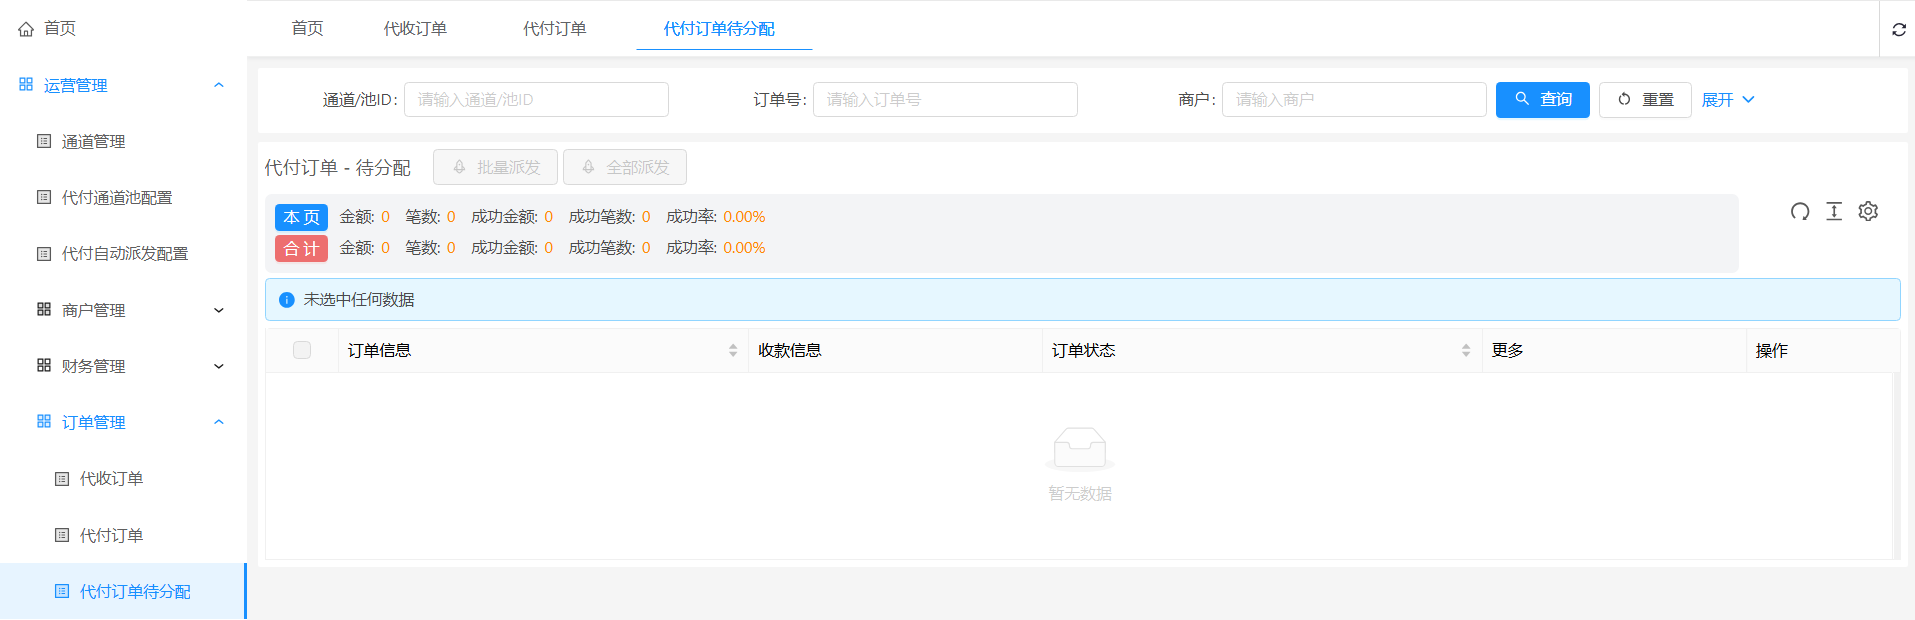Expand more filters with 展开

click(x=1728, y=100)
